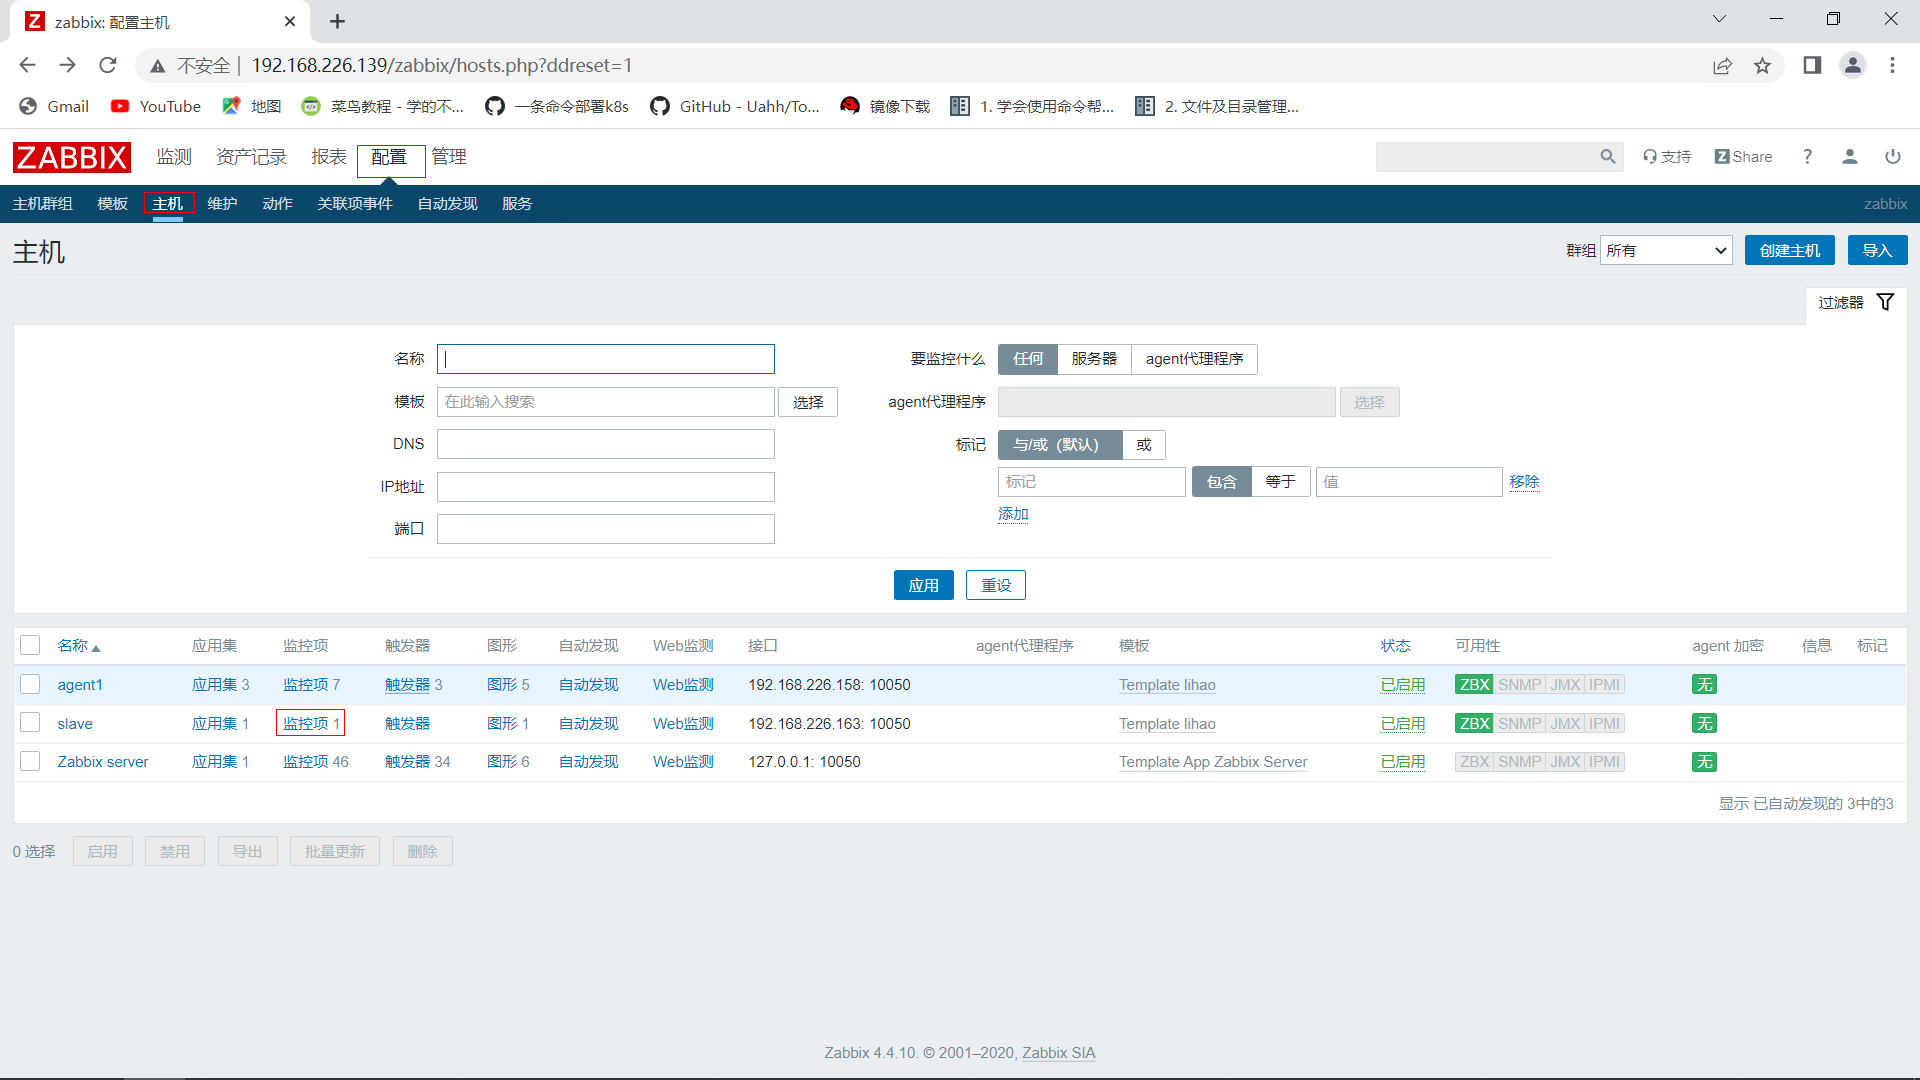Select the agent1 host checkbox

[30, 685]
